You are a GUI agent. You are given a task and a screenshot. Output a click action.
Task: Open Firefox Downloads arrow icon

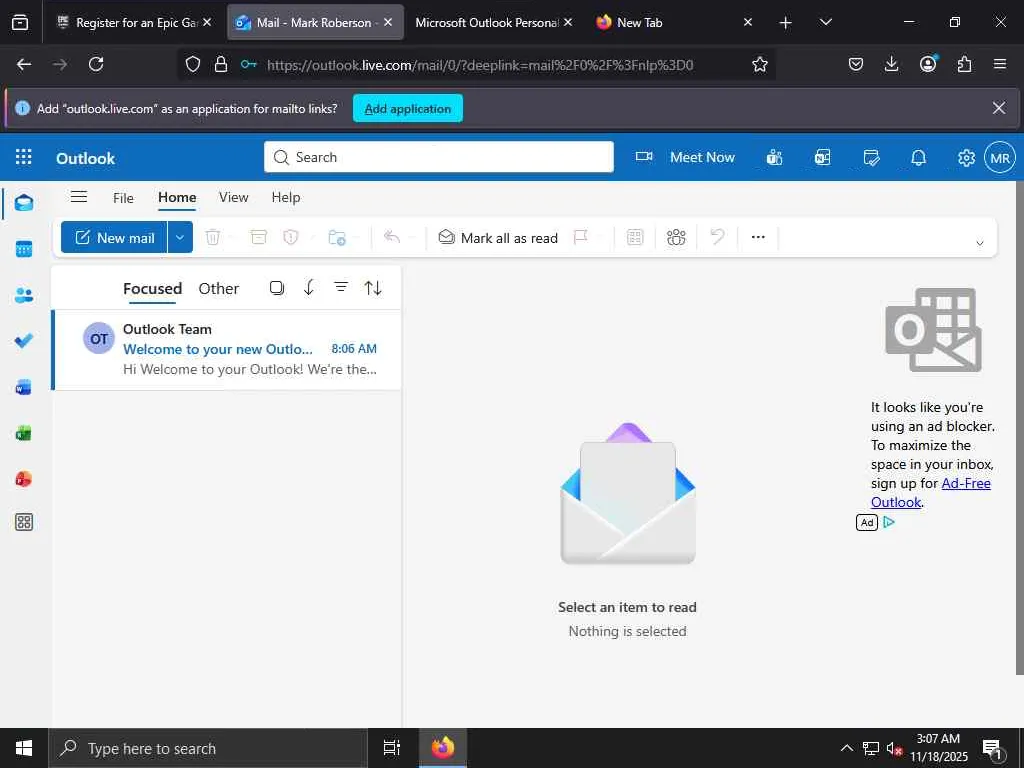click(x=891, y=64)
